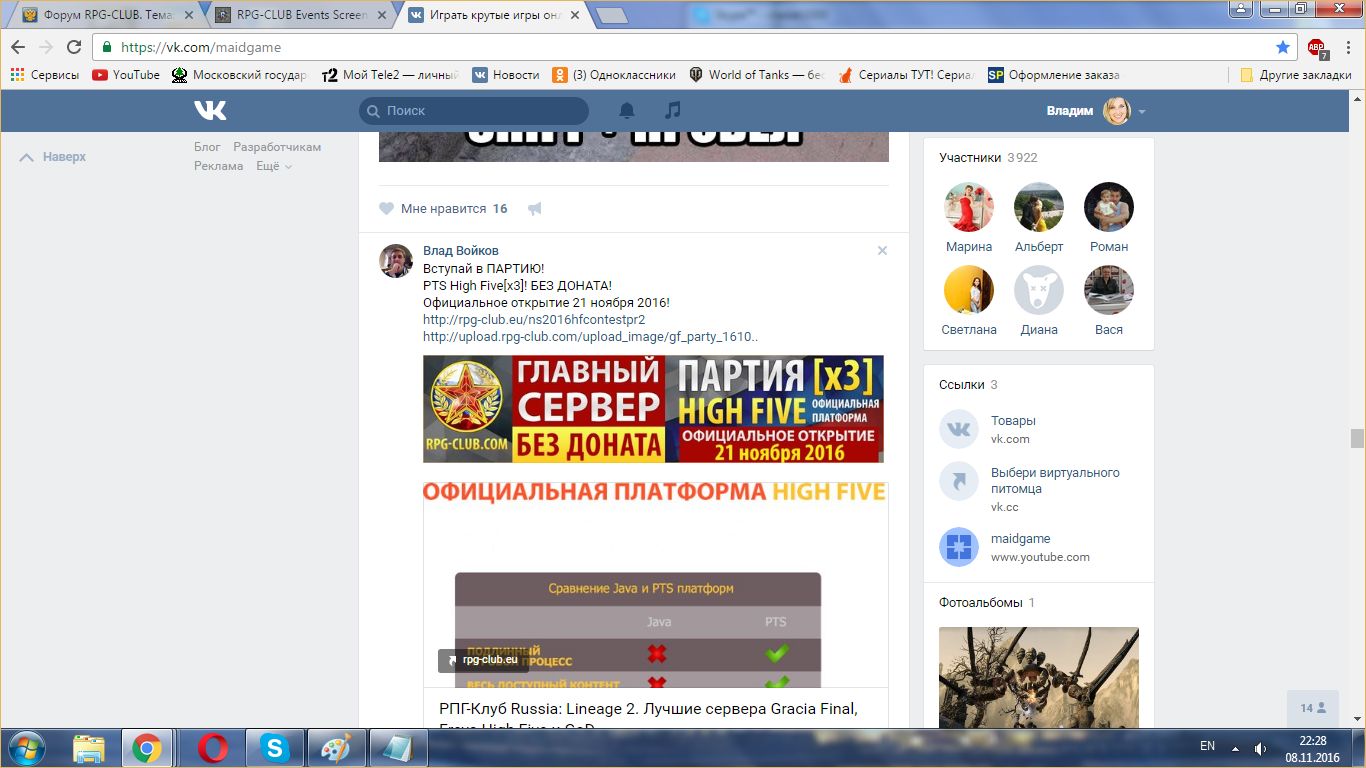Bookmark page with the star icon

1283,47
